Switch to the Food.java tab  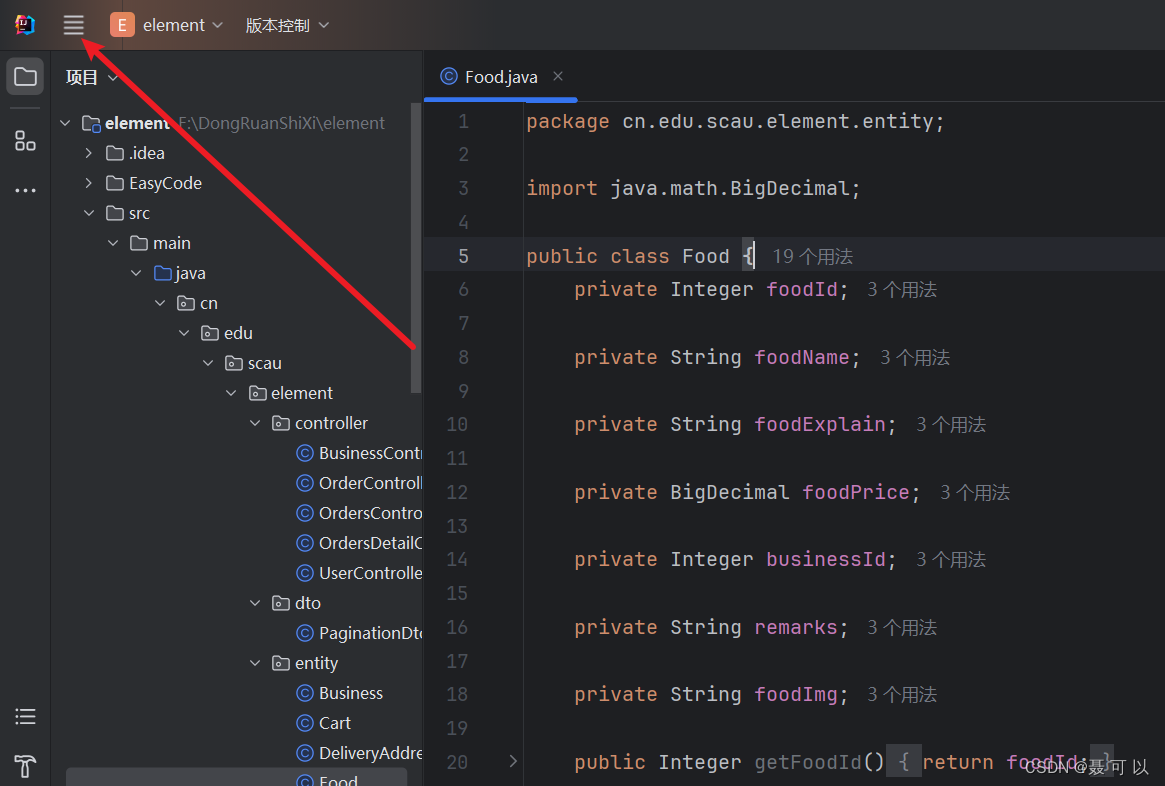click(x=501, y=77)
